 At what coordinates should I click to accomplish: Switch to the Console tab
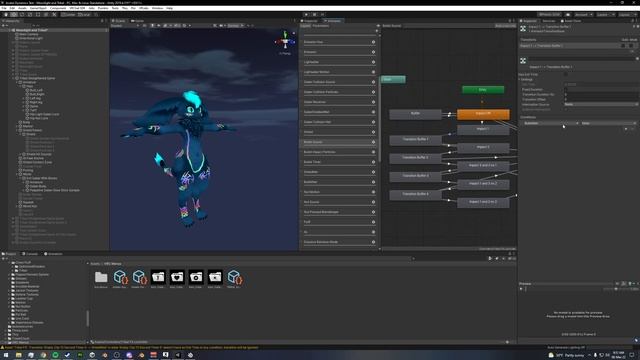[31, 254]
